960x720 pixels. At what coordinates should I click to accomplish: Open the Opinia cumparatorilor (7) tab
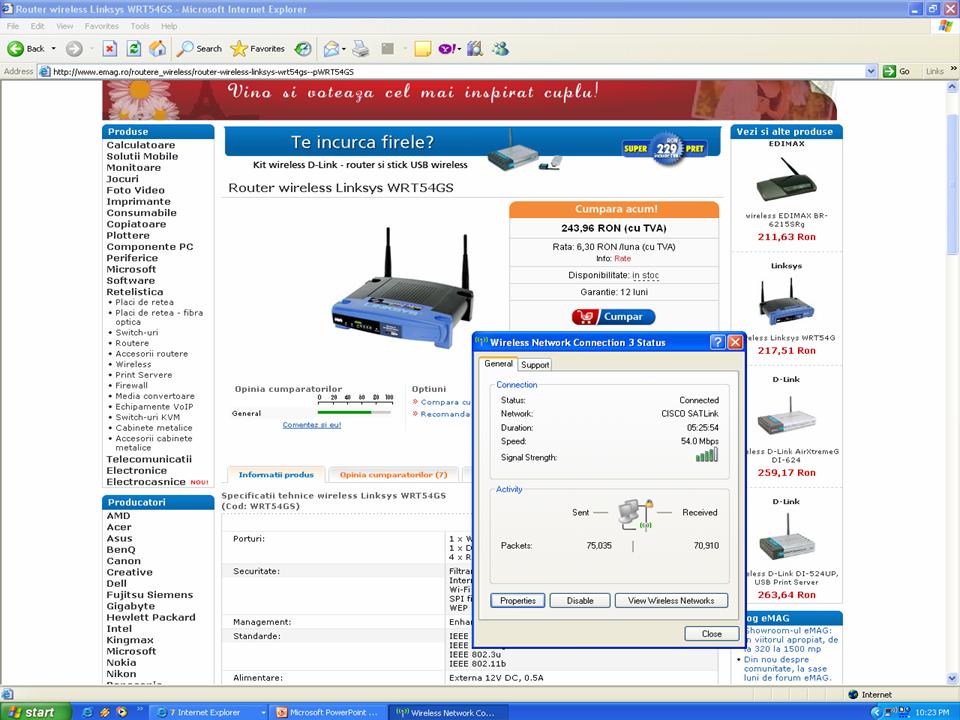point(394,474)
